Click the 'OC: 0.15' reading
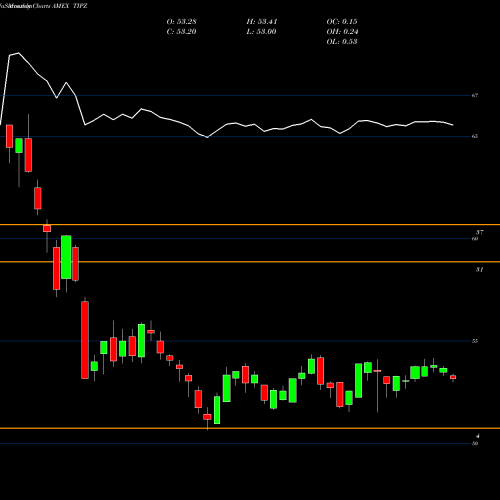This screenshot has height=500, width=500. [342, 22]
